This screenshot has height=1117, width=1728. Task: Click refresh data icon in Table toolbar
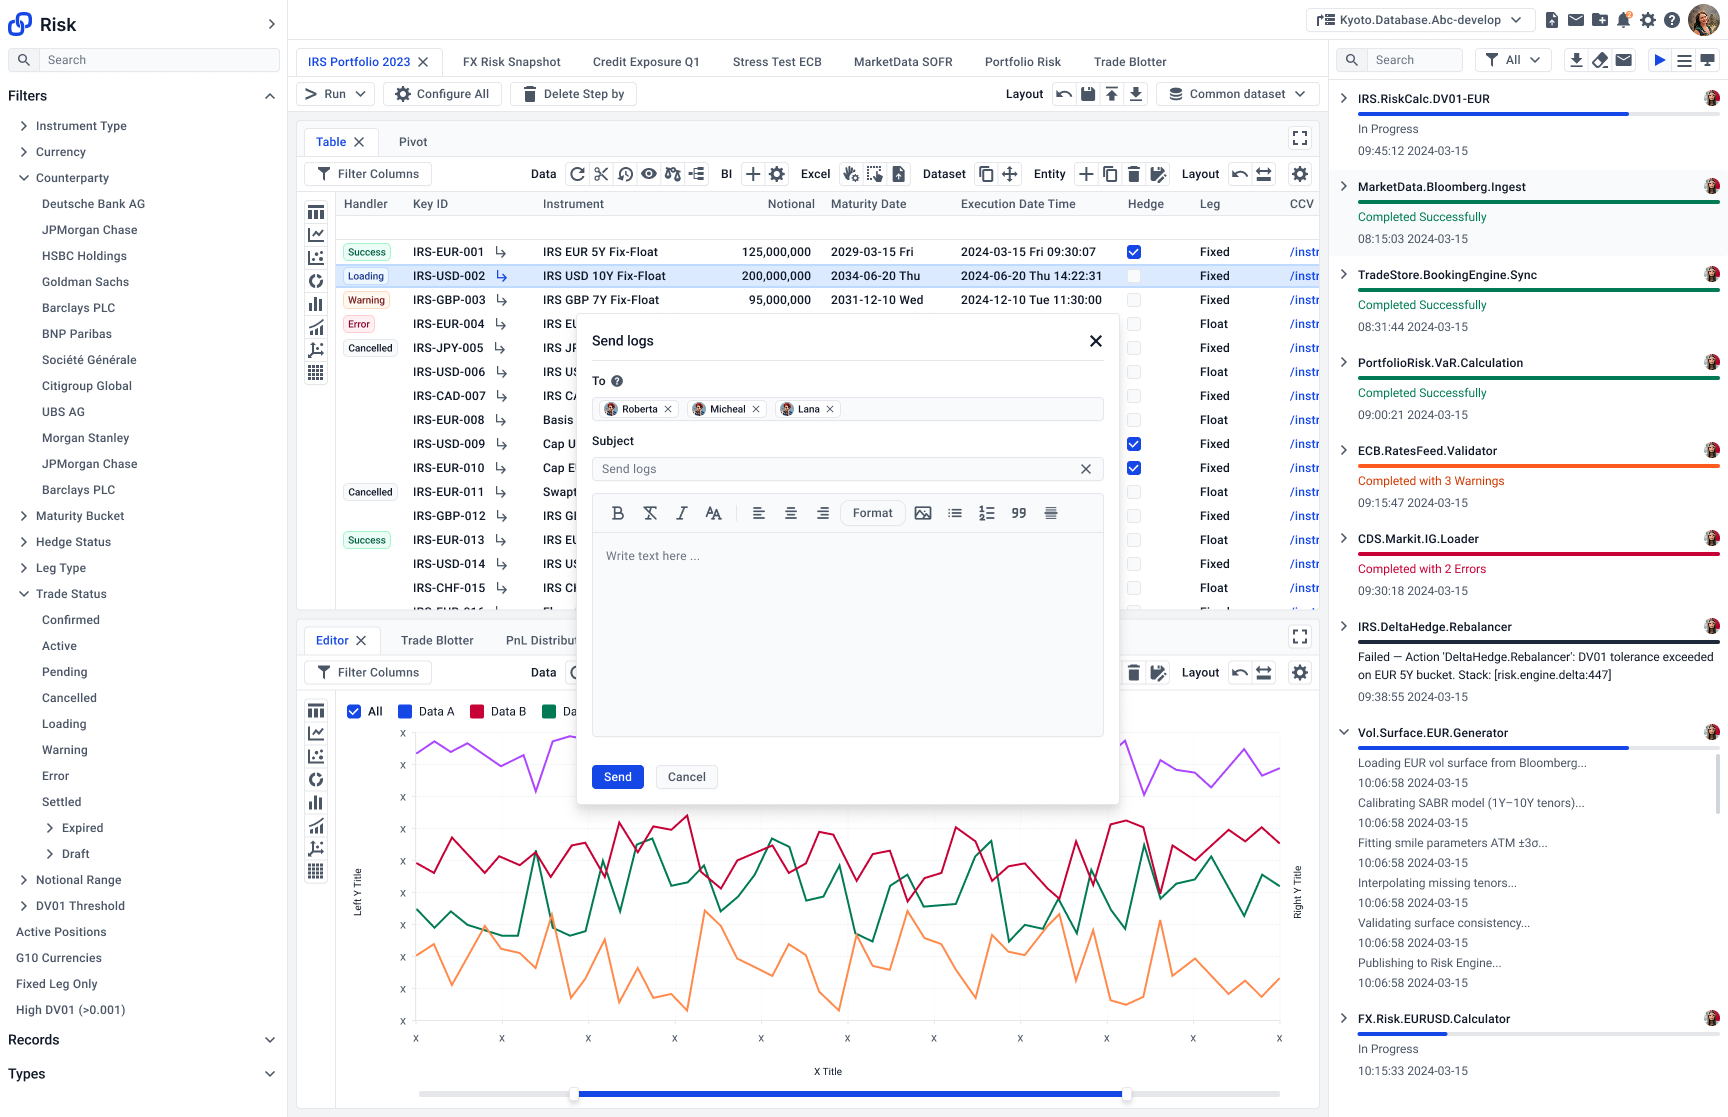point(577,174)
